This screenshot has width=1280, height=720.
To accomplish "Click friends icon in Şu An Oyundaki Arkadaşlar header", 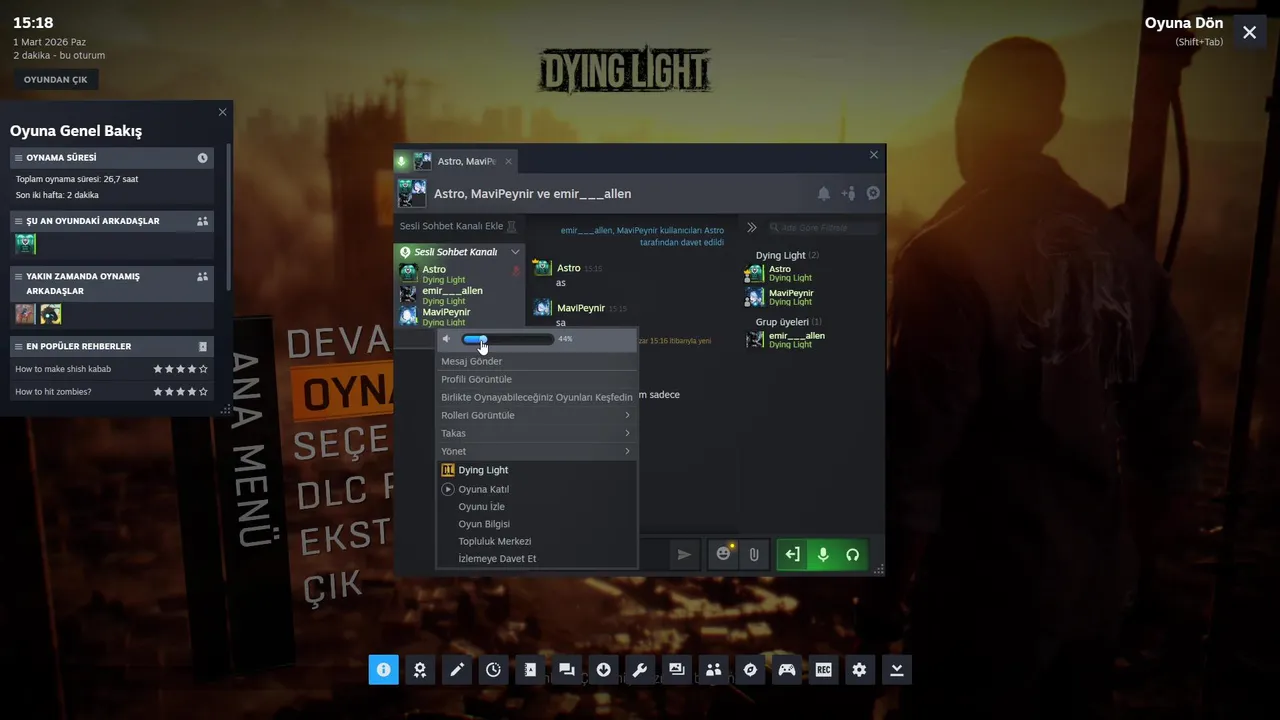I will tap(203, 221).
